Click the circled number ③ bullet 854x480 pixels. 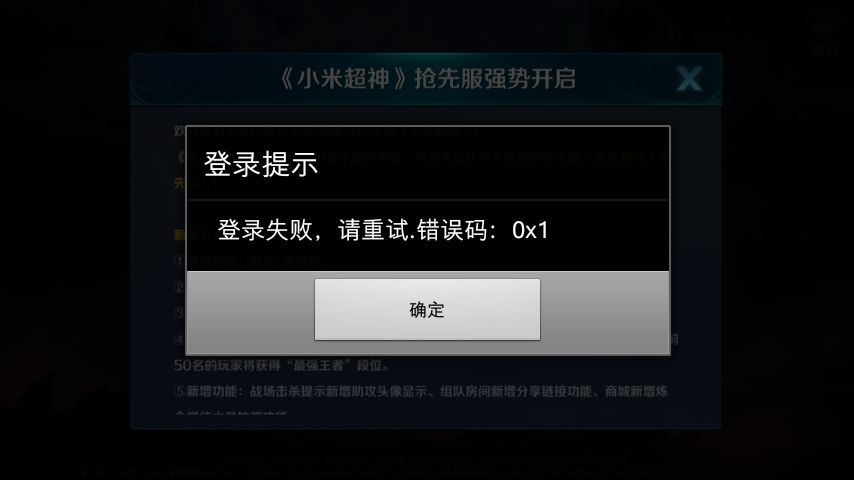180,313
